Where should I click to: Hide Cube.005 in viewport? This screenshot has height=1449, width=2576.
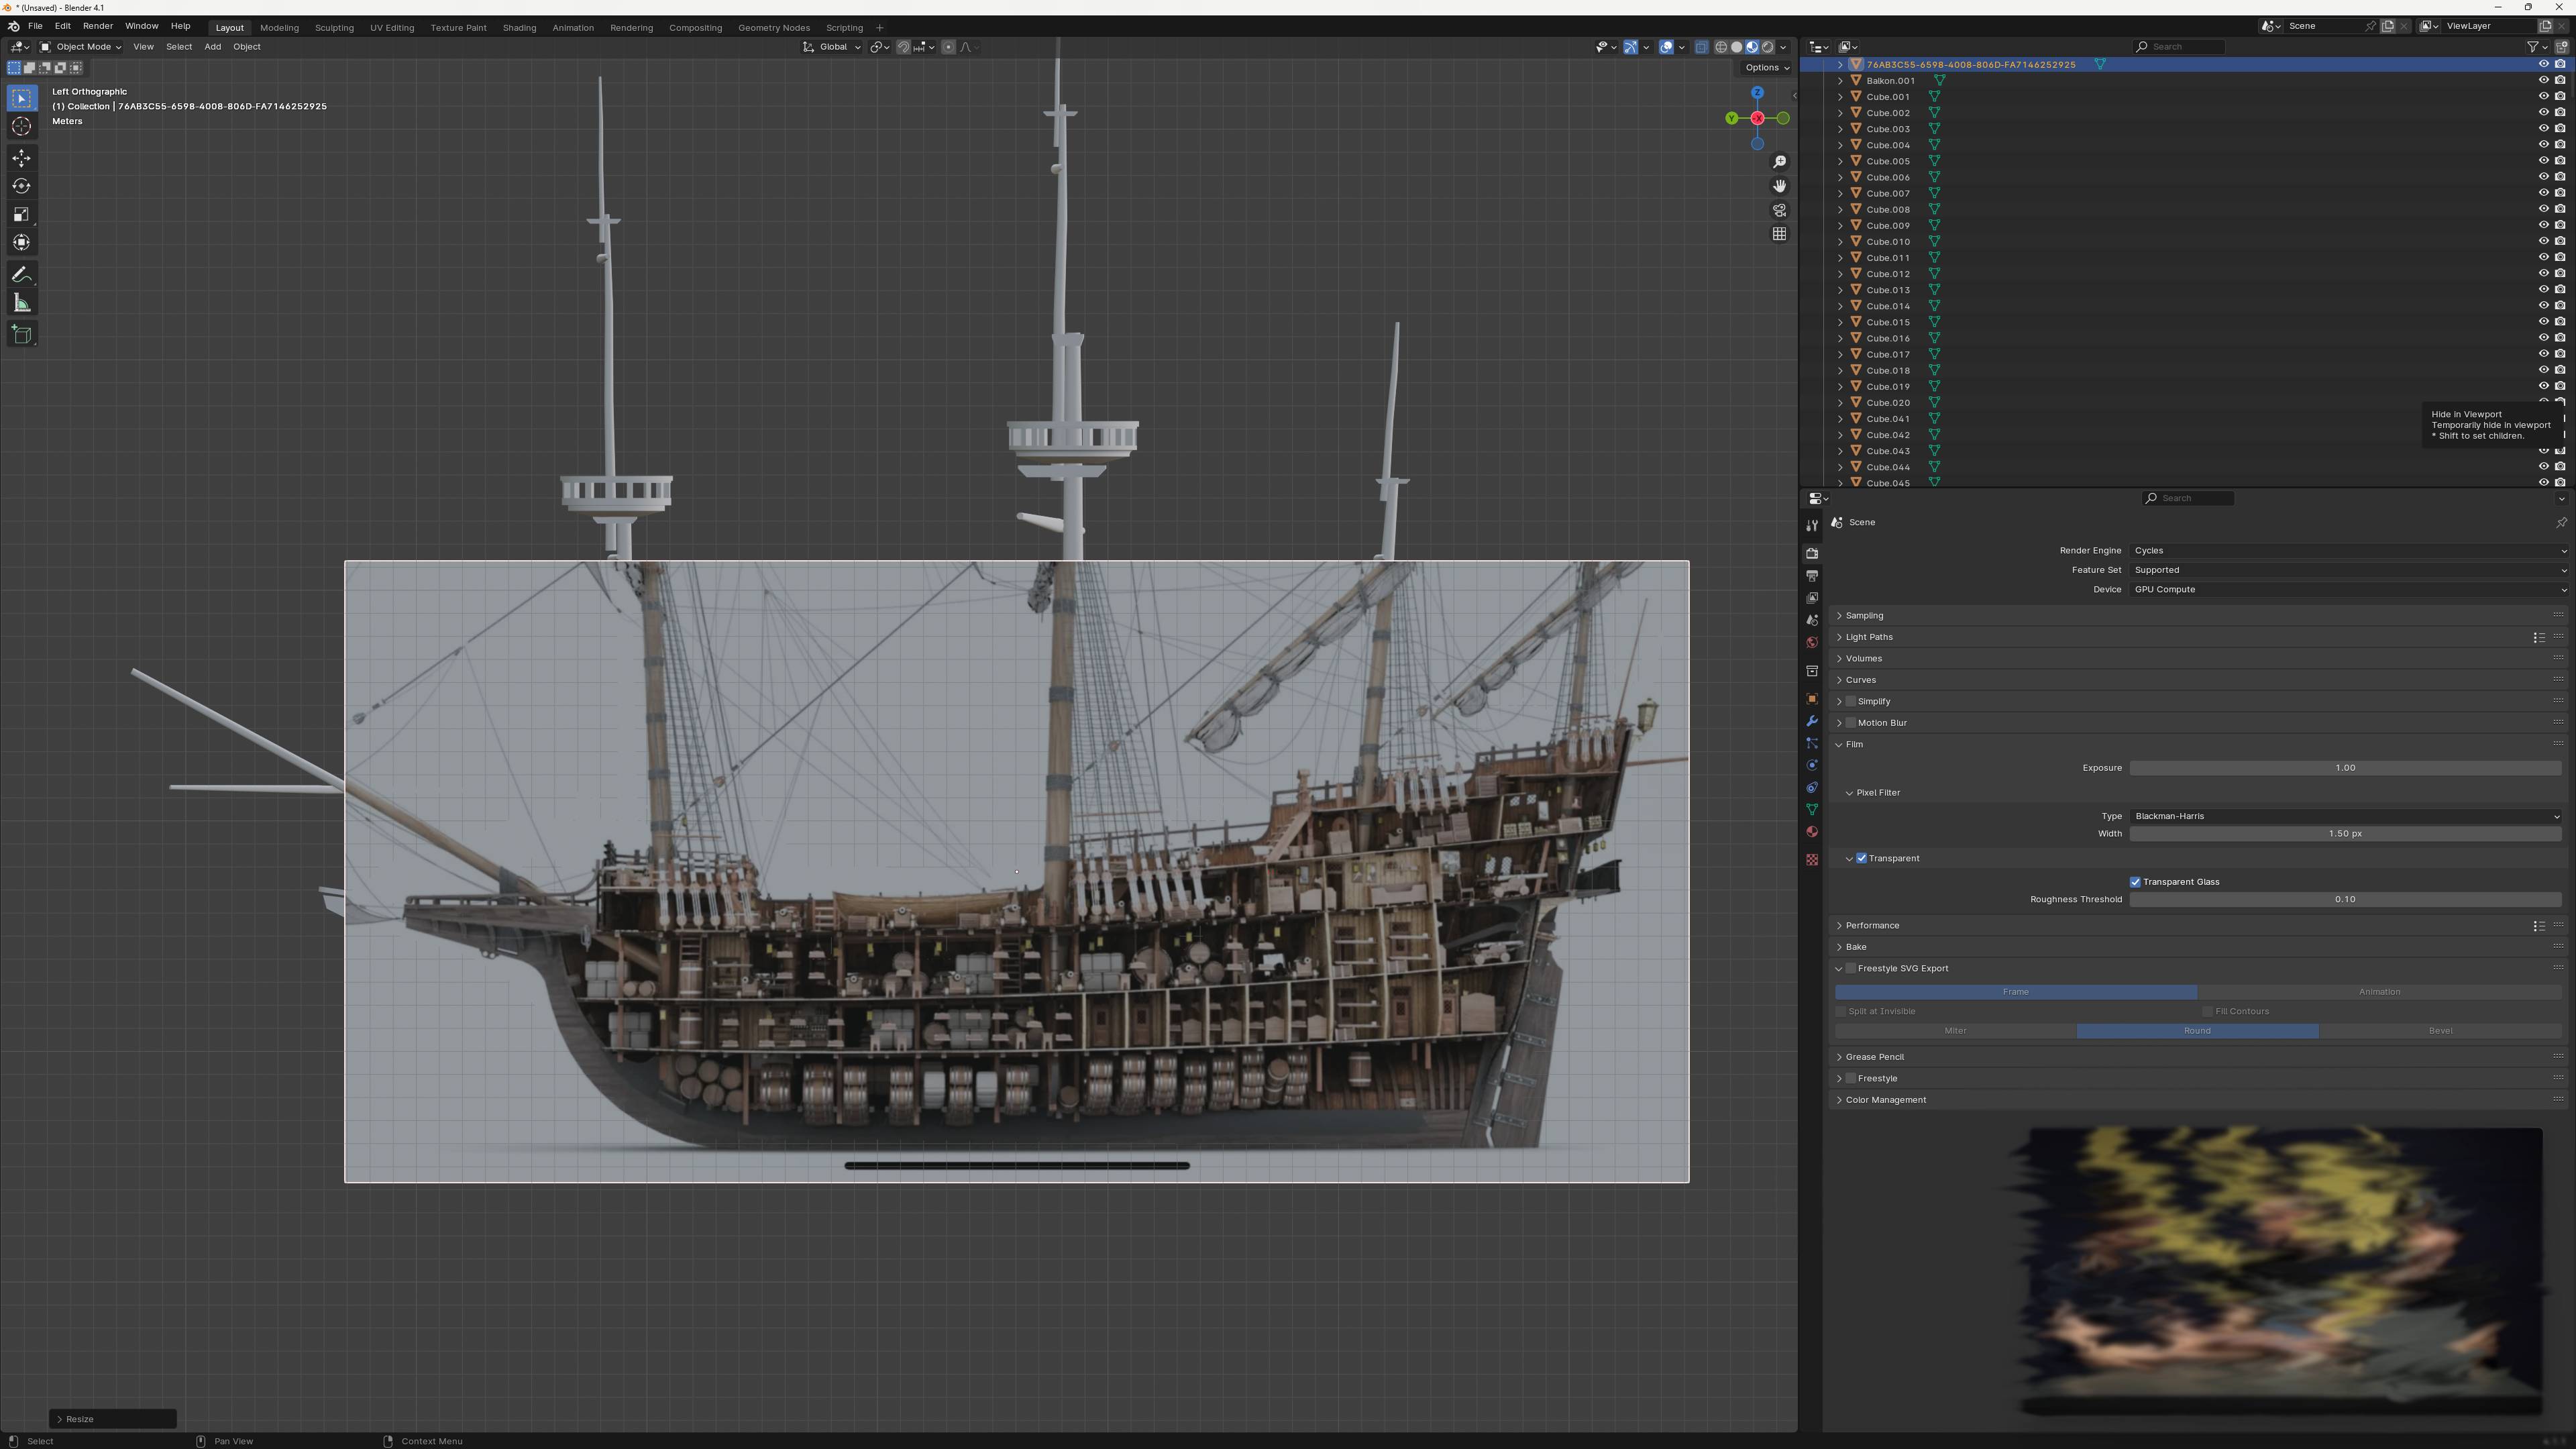2543,161
